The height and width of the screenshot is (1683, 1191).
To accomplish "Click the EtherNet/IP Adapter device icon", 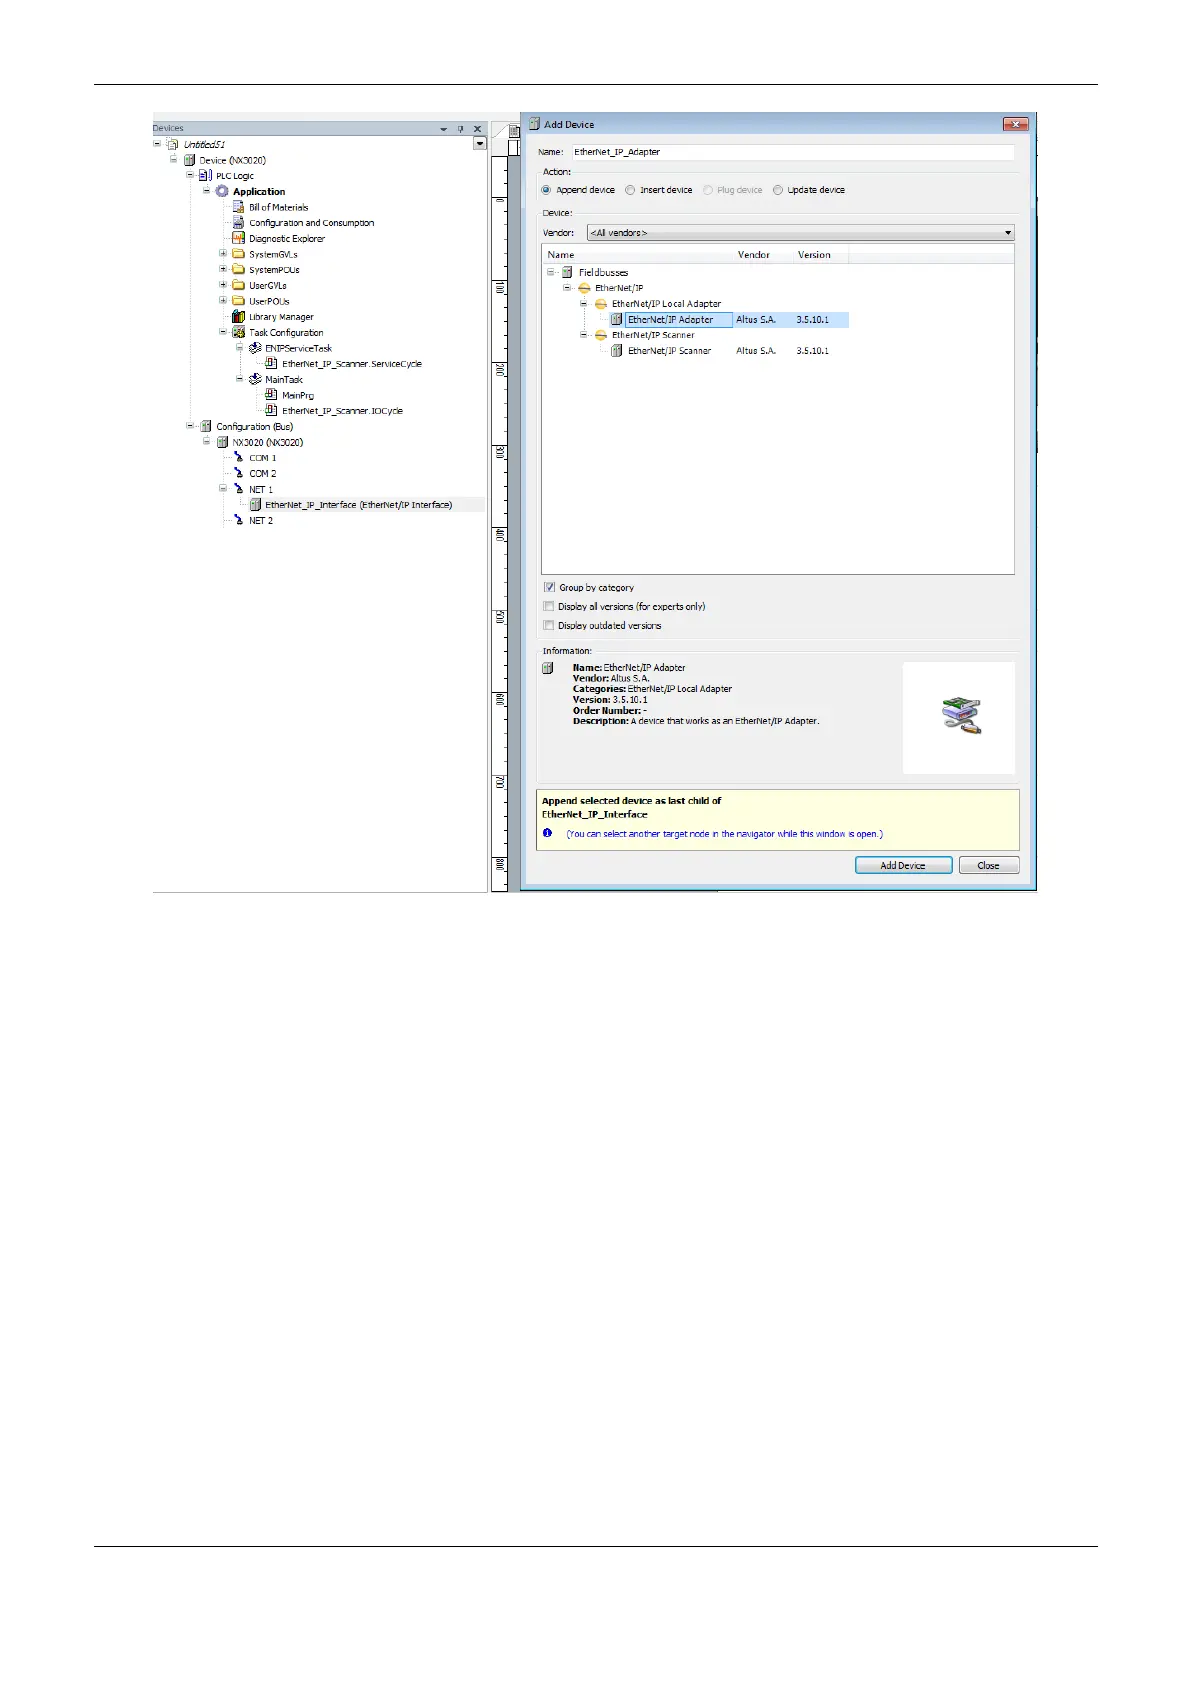I will [617, 320].
